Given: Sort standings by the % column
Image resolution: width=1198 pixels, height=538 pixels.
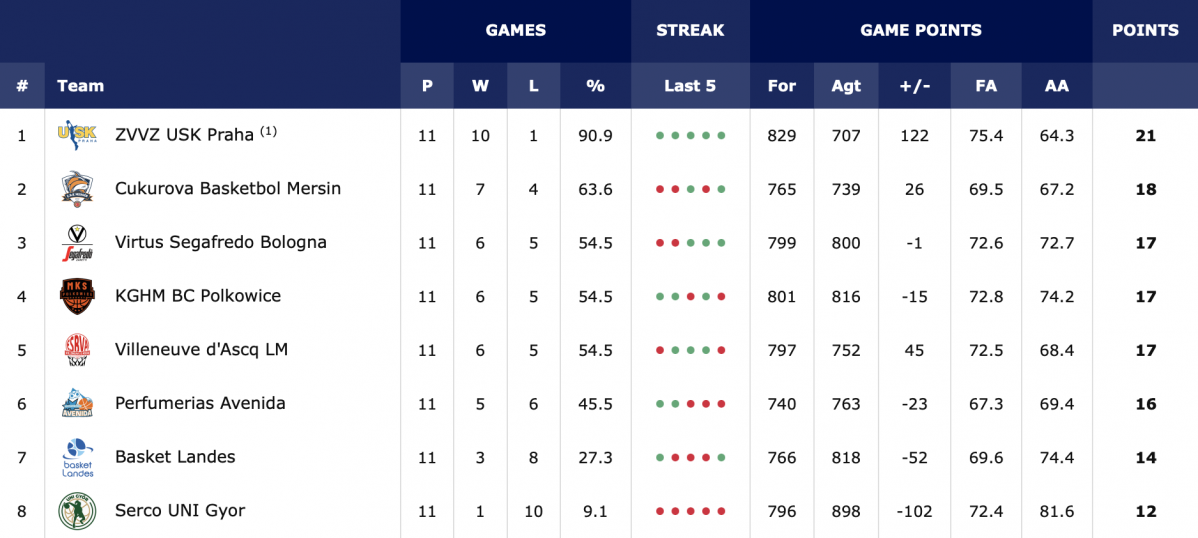Looking at the screenshot, I should tap(595, 86).
